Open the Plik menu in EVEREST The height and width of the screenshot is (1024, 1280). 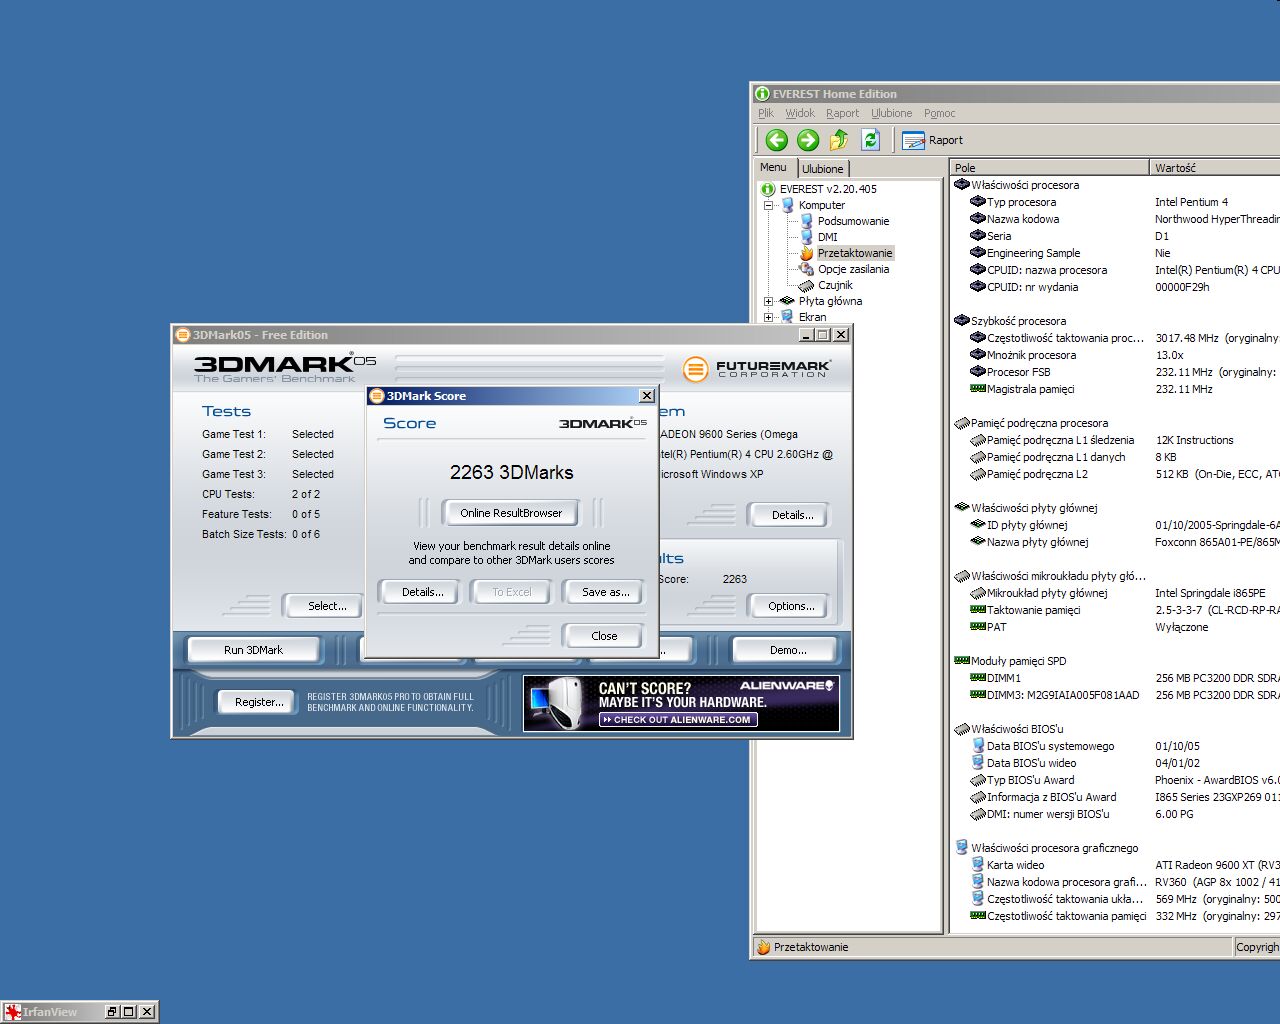click(766, 113)
